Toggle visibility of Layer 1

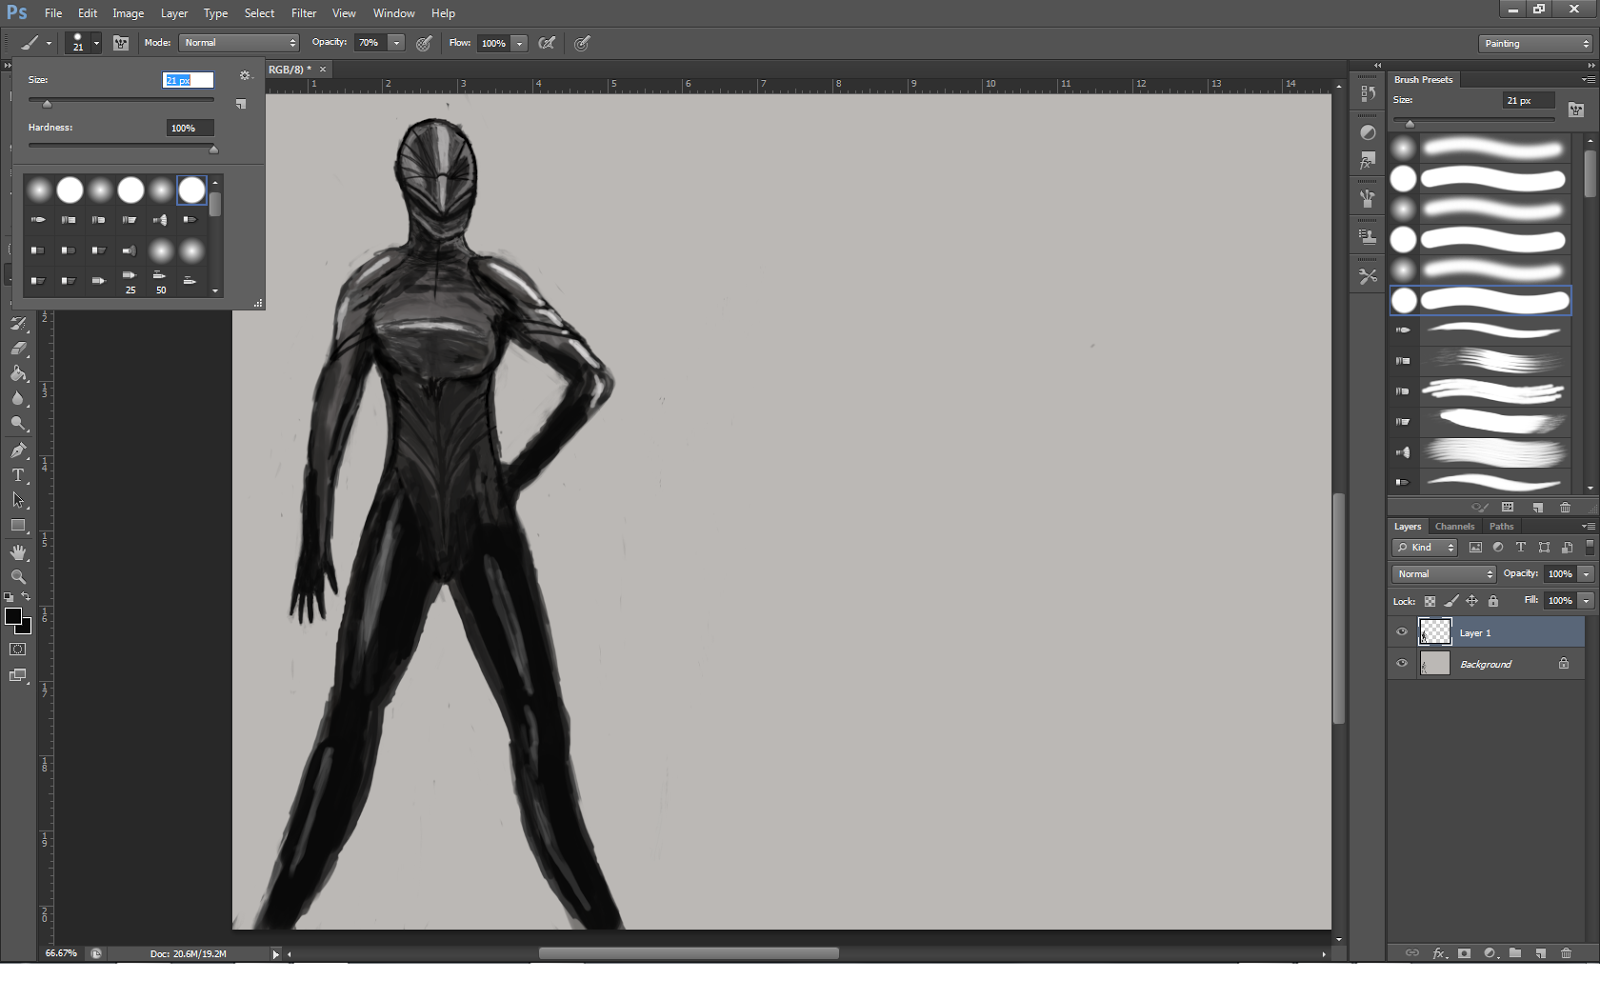click(1403, 632)
